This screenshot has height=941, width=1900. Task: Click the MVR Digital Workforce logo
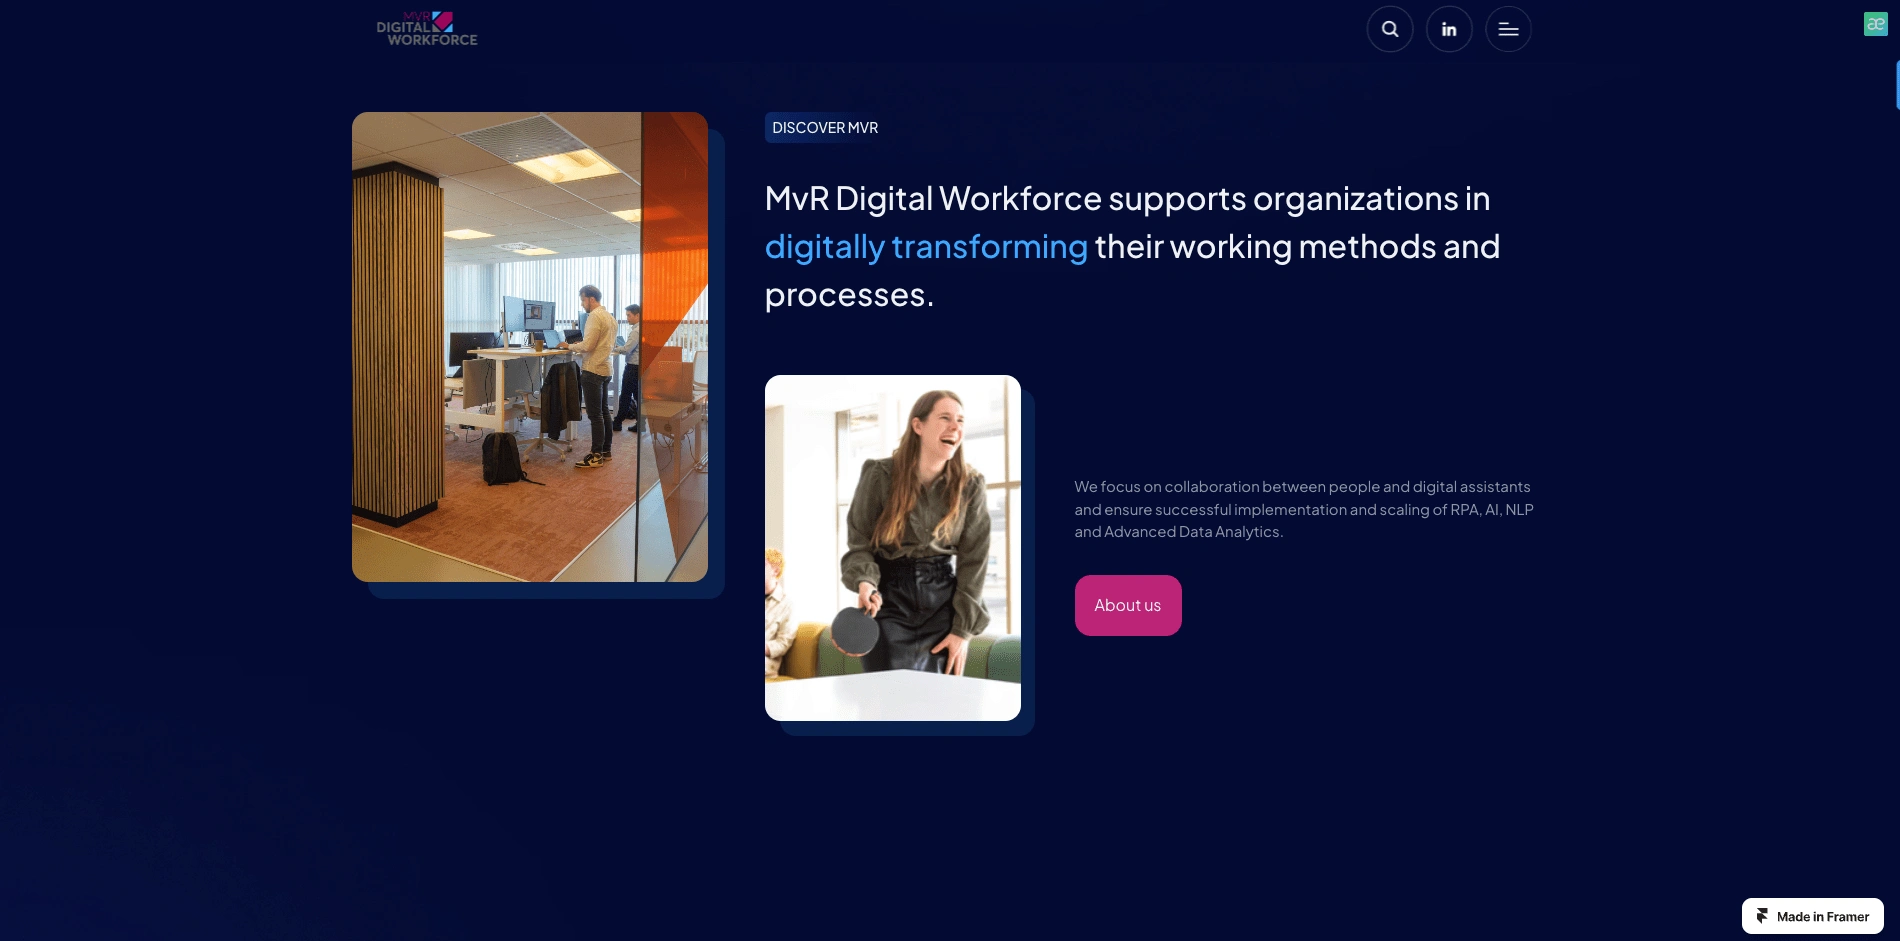(x=427, y=29)
